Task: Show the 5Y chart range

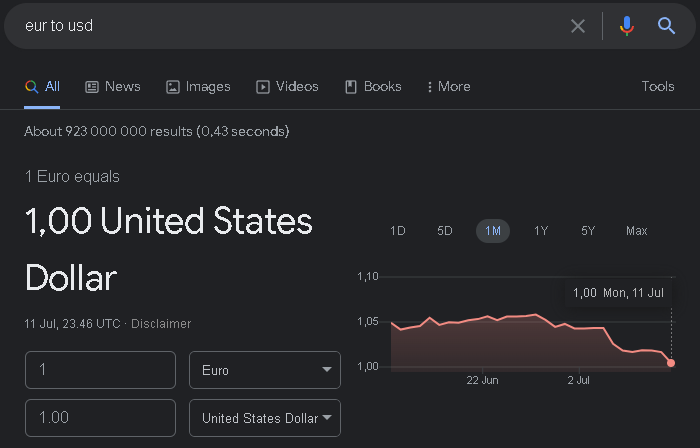Action: click(x=588, y=231)
